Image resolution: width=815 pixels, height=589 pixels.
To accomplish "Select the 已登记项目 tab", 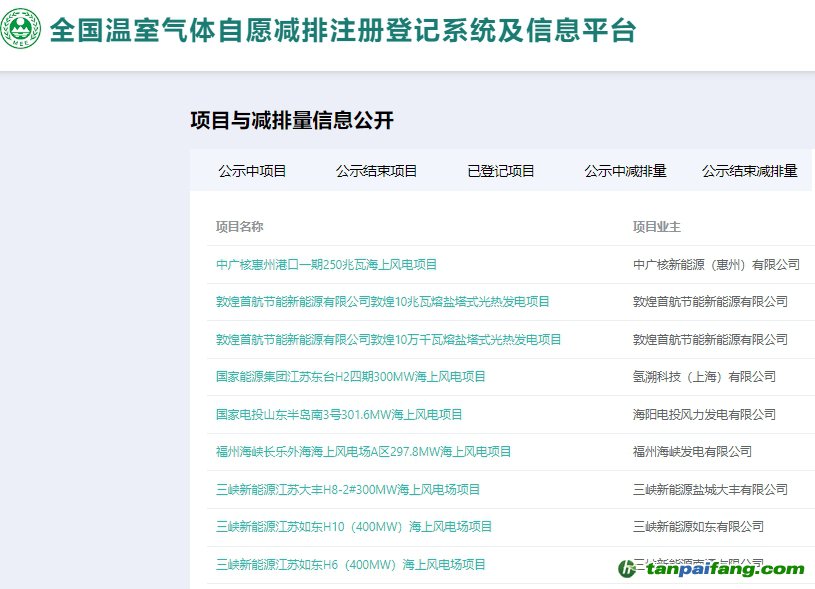I will point(501,171).
